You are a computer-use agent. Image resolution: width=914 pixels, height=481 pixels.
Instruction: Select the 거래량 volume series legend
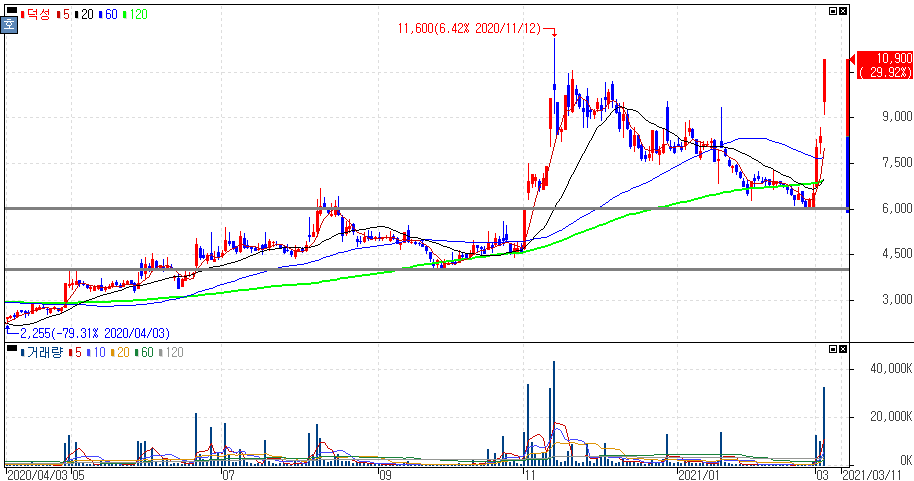[x=42, y=352]
